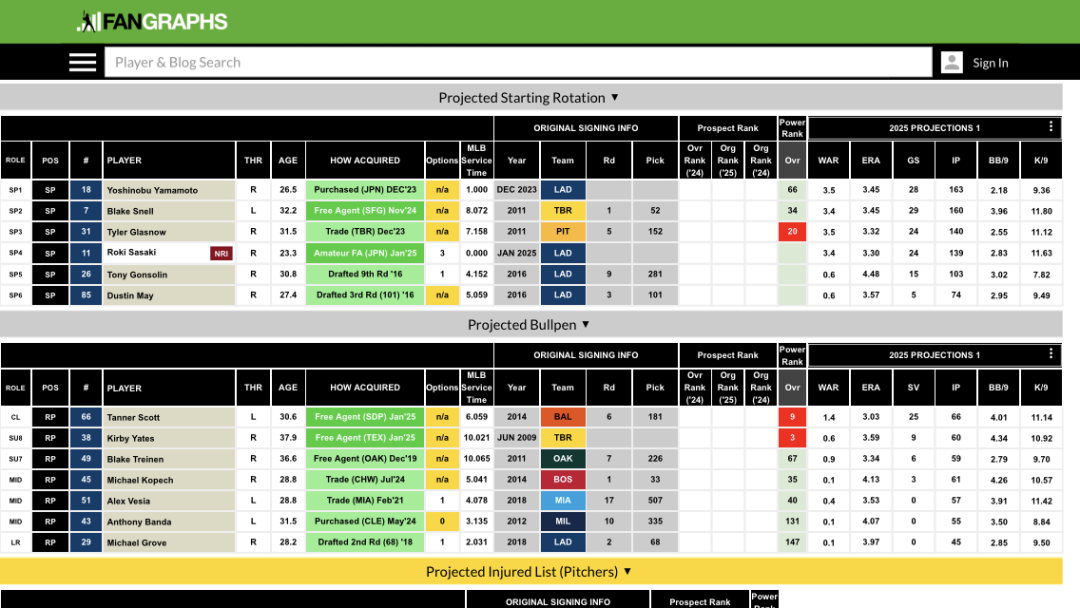The height and width of the screenshot is (608, 1080).
Task: Open Michael Grove's player page
Action: coord(136,543)
